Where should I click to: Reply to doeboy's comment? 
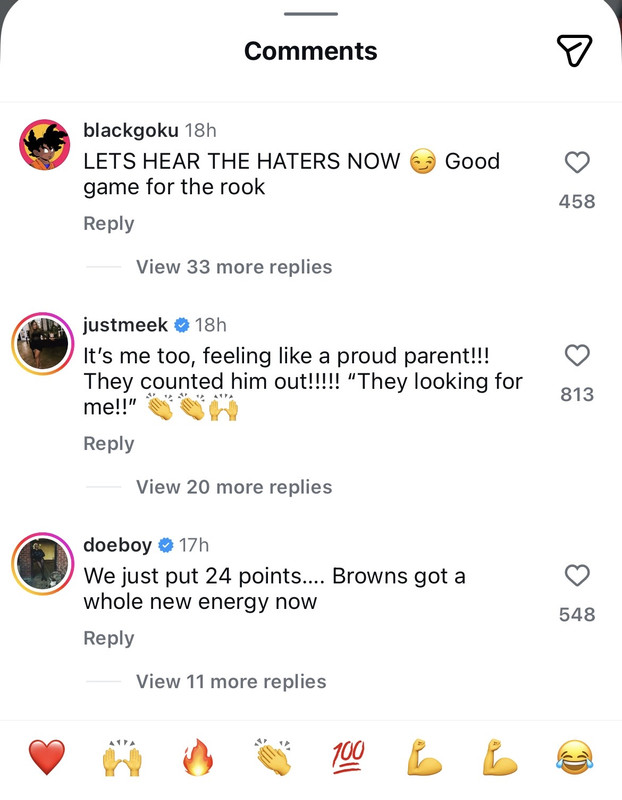coord(109,638)
